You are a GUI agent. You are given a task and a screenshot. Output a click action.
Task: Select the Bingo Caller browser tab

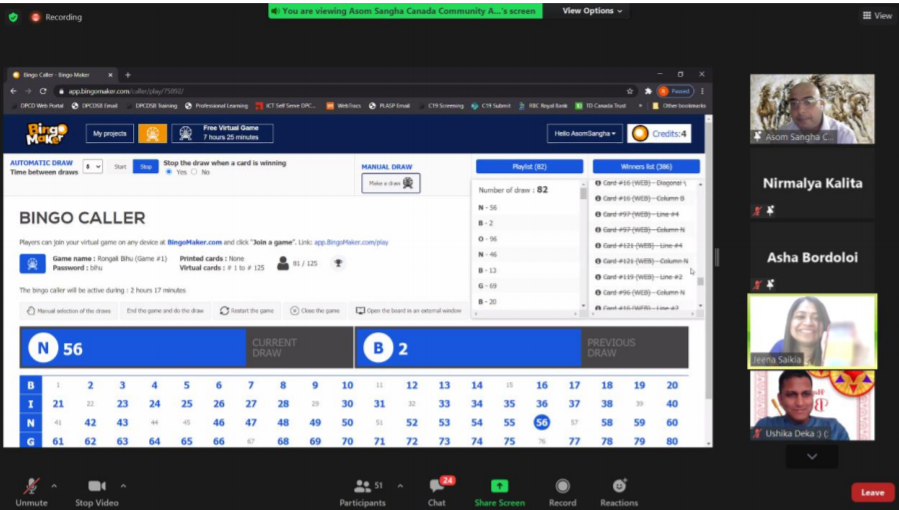(61, 75)
